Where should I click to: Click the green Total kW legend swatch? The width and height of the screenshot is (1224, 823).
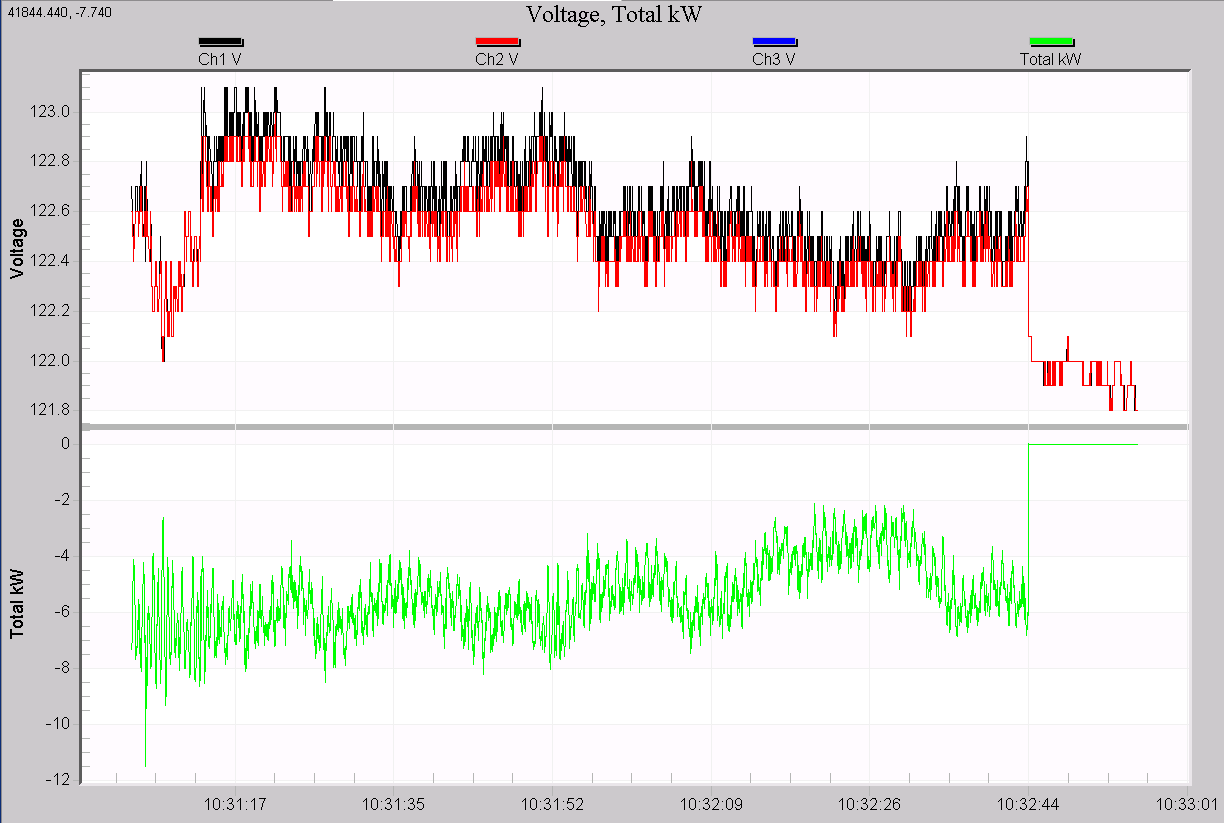coord(1051,41)
